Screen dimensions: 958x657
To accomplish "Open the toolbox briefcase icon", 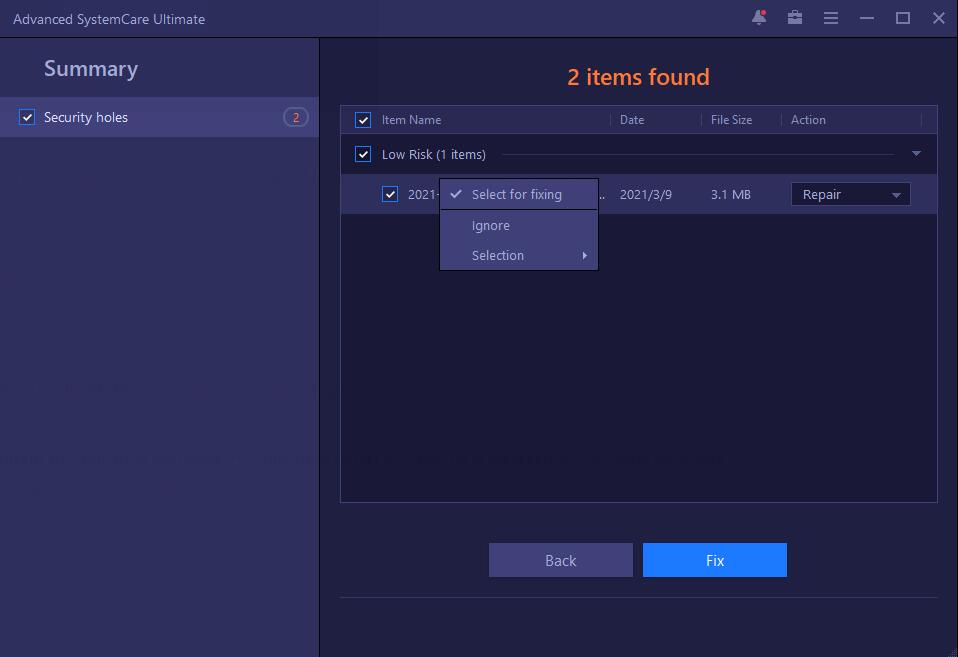I will pos(795,18).
